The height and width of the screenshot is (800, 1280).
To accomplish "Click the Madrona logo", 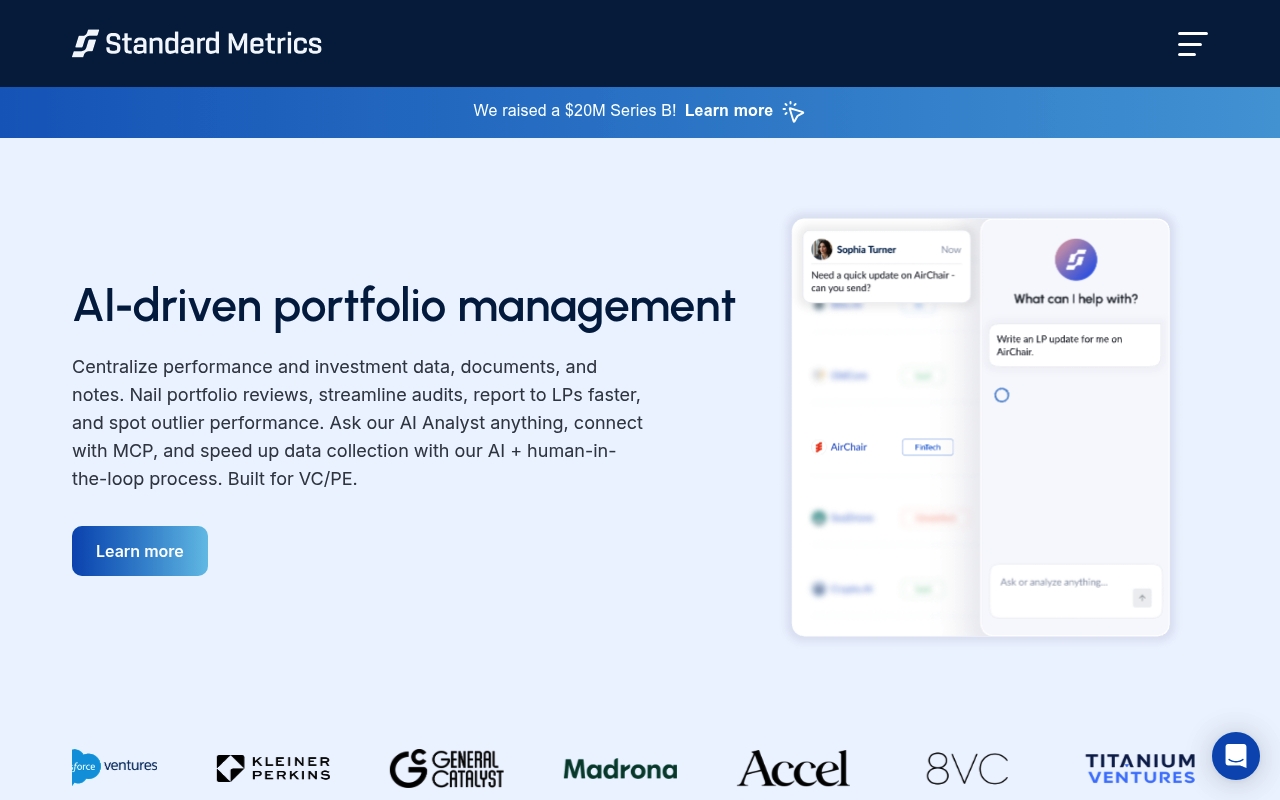I will 620,769.
